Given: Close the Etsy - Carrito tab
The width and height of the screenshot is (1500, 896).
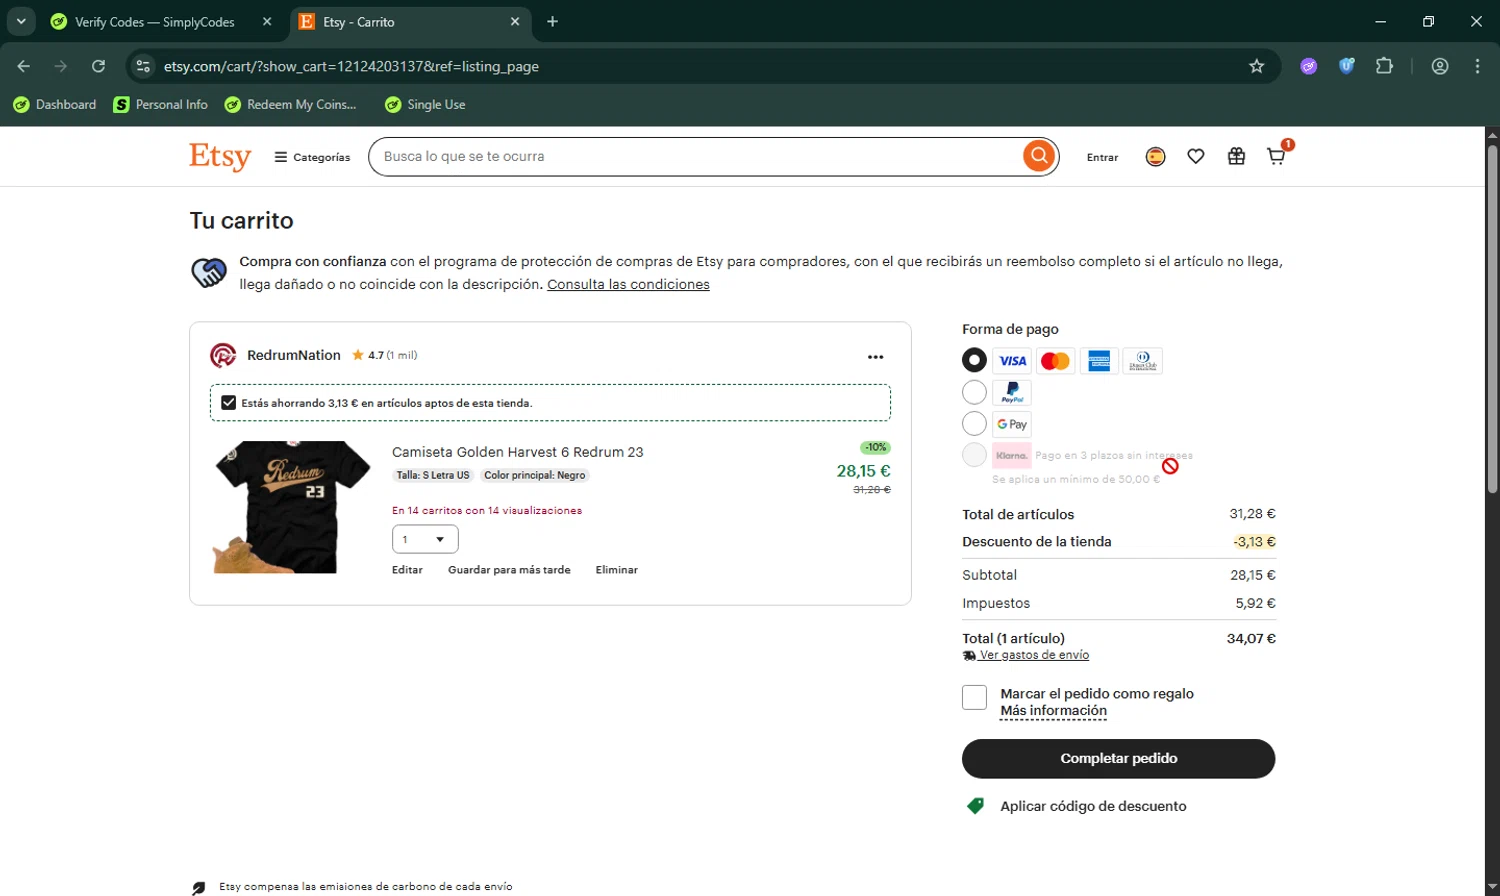Looking at the screenshot, I should (515, 22).
